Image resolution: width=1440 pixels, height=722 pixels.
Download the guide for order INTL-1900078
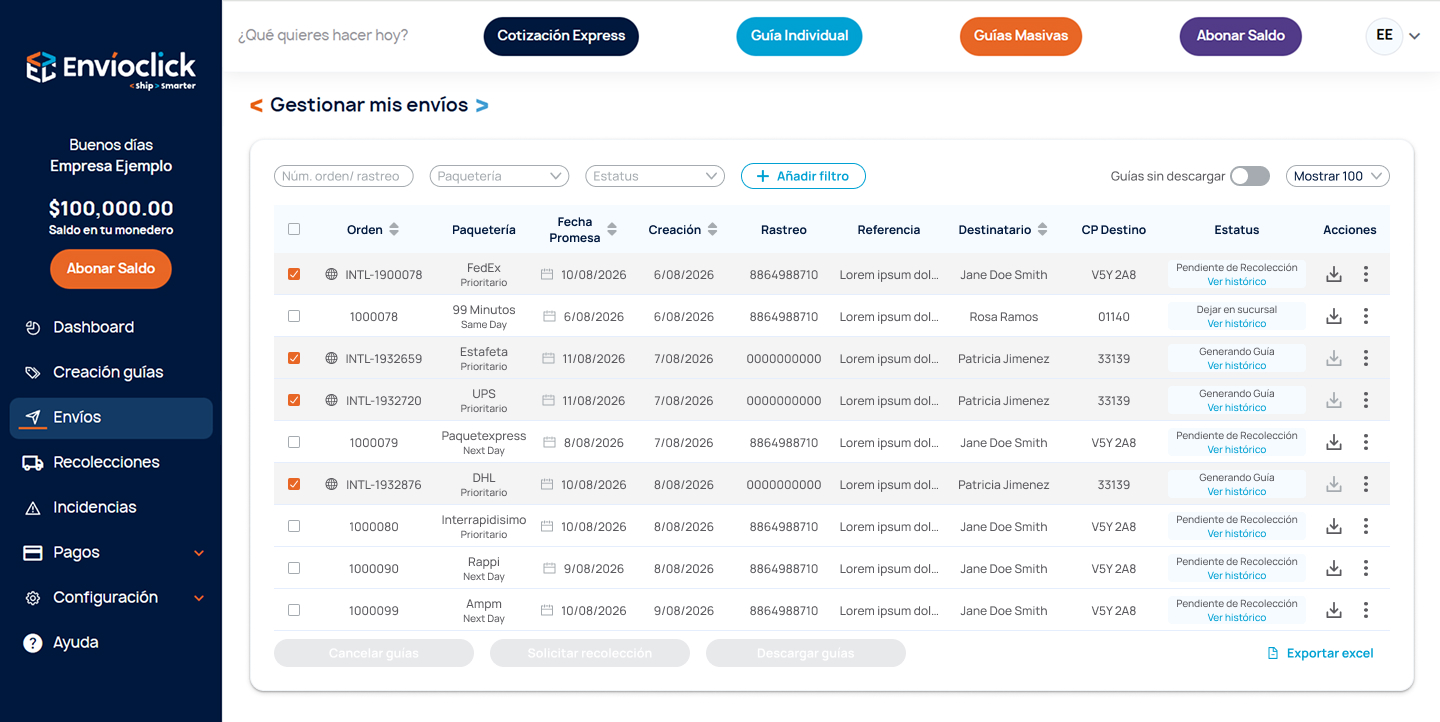(x=1333, y=274)
